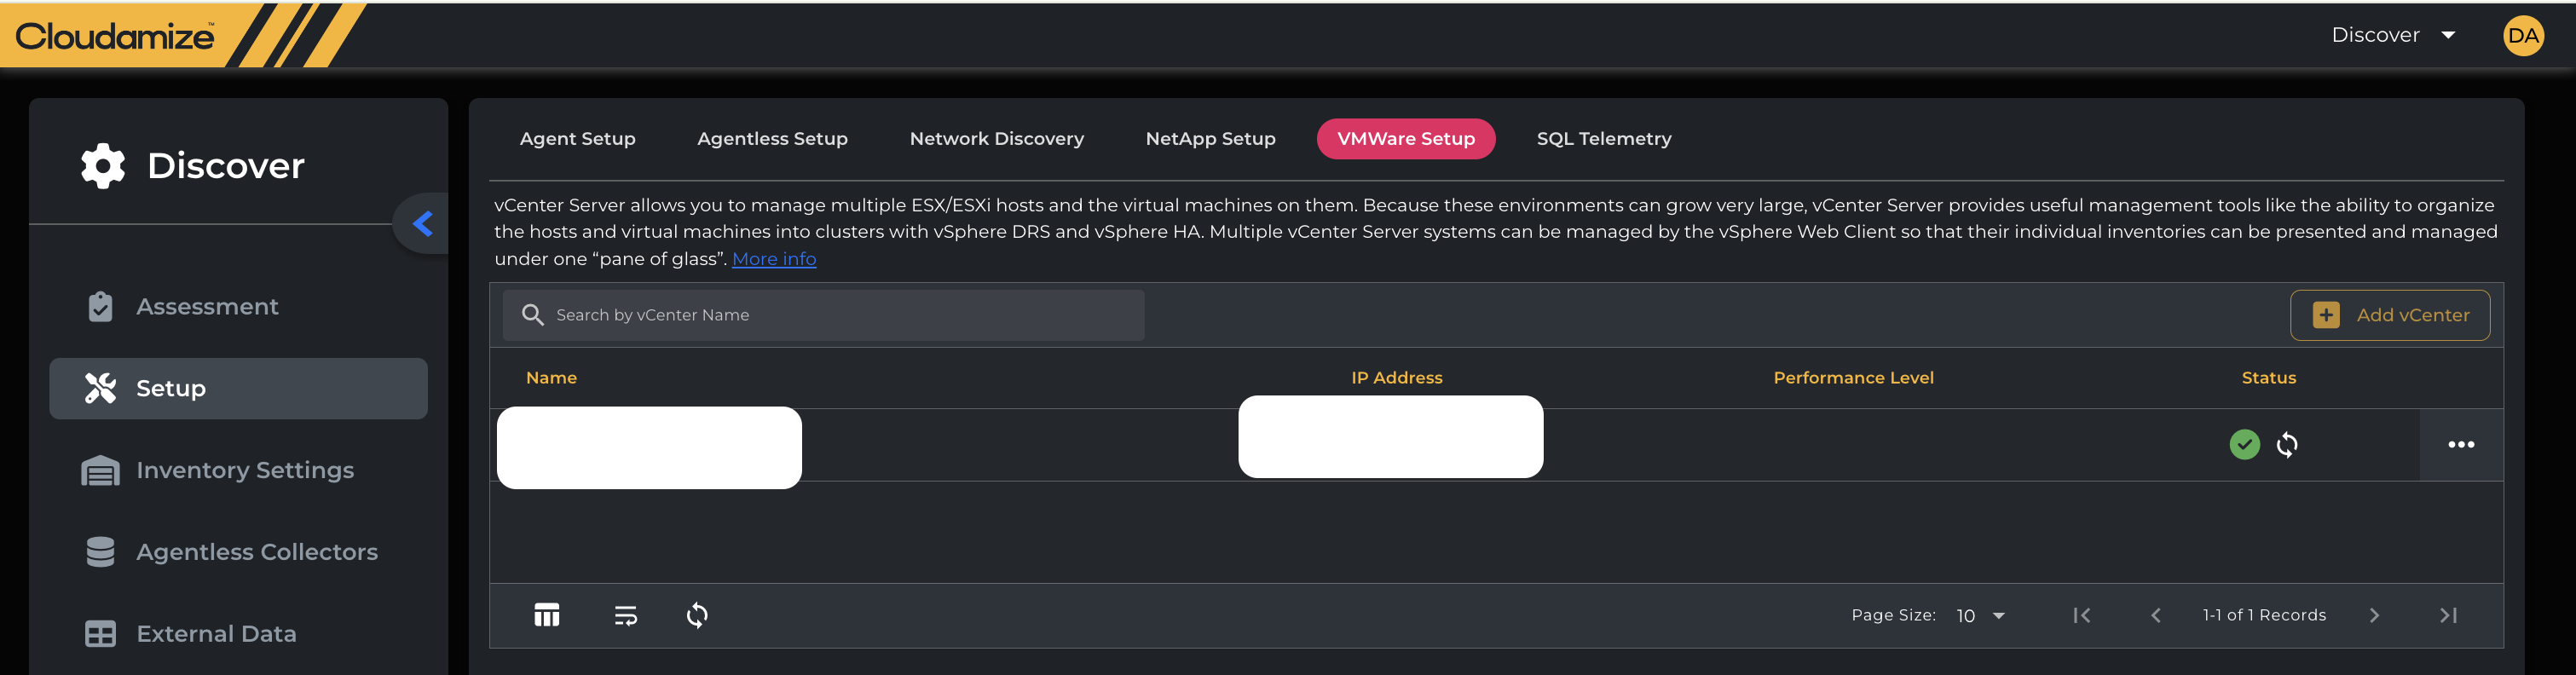The image size is (2576, 675).
Task: Go to the last page of records
Action: pos(2447,615)
